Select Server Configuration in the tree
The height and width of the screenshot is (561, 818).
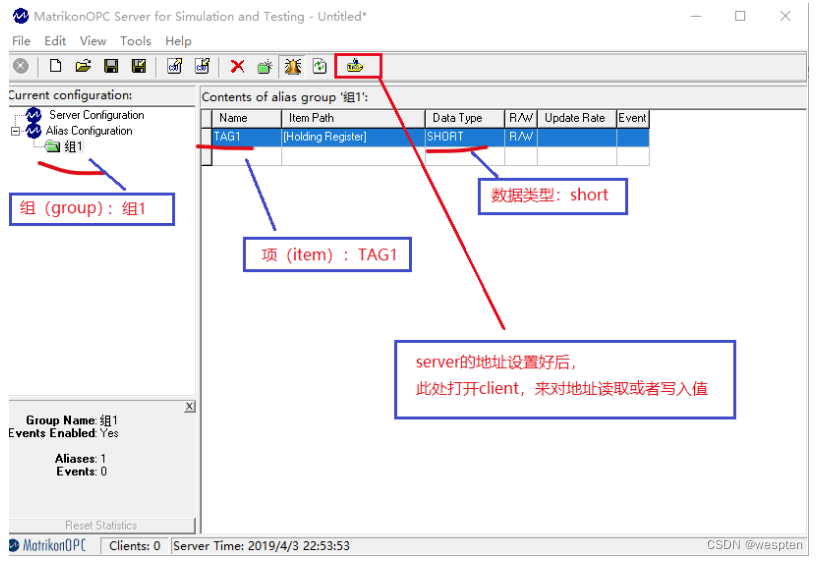[97, 115]
